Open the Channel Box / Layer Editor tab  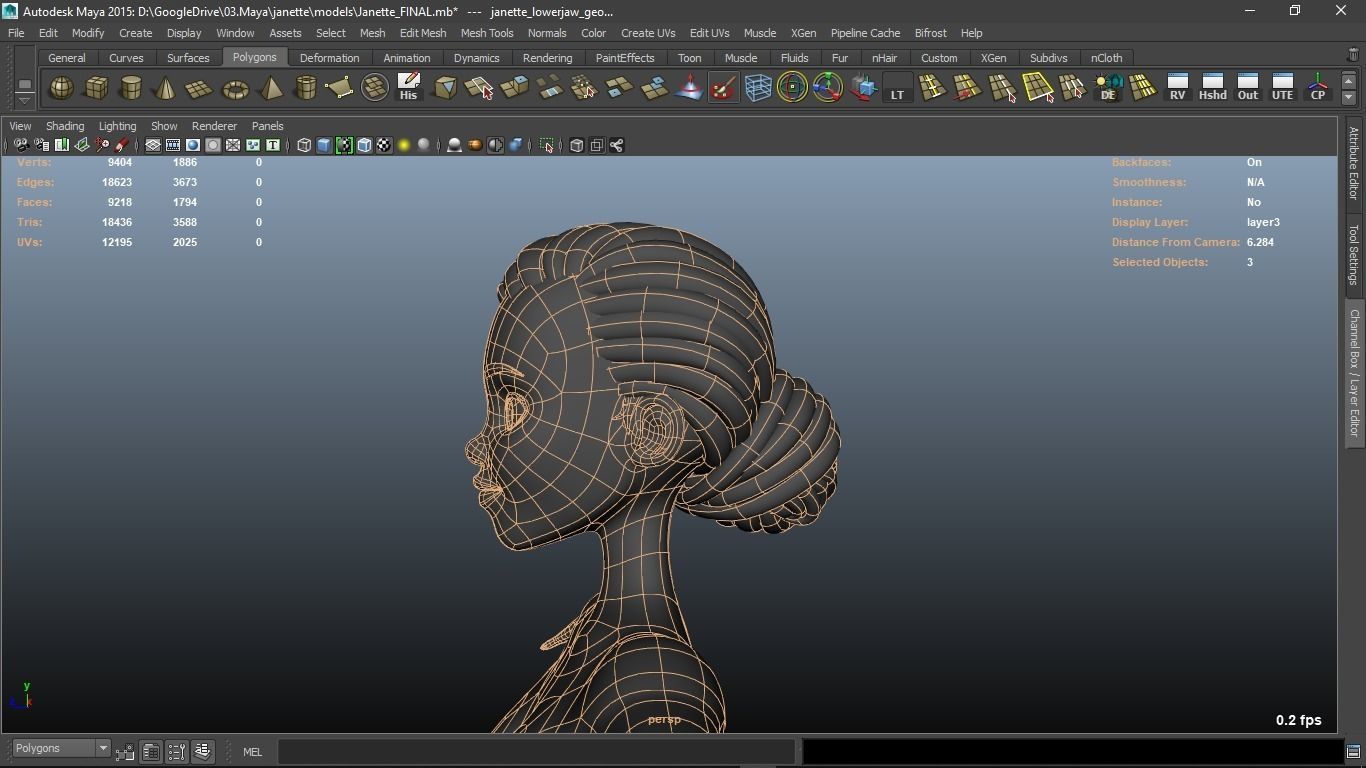click(1354, 372)
